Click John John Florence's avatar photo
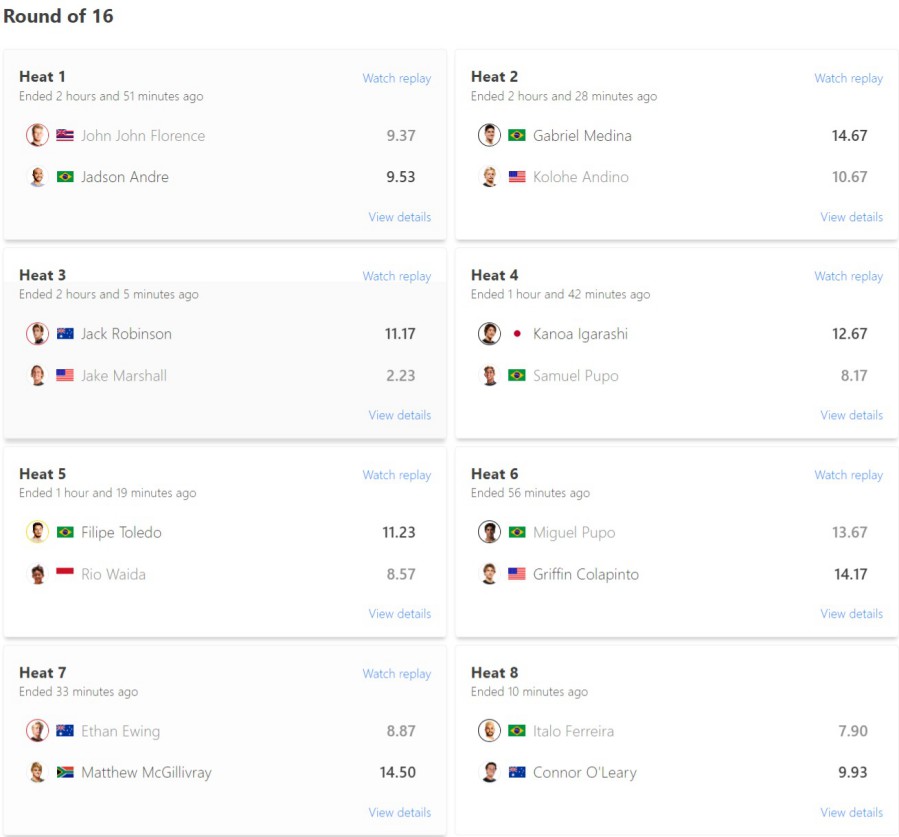The width and height of the screenshot is (899, 837). [37, 135]
